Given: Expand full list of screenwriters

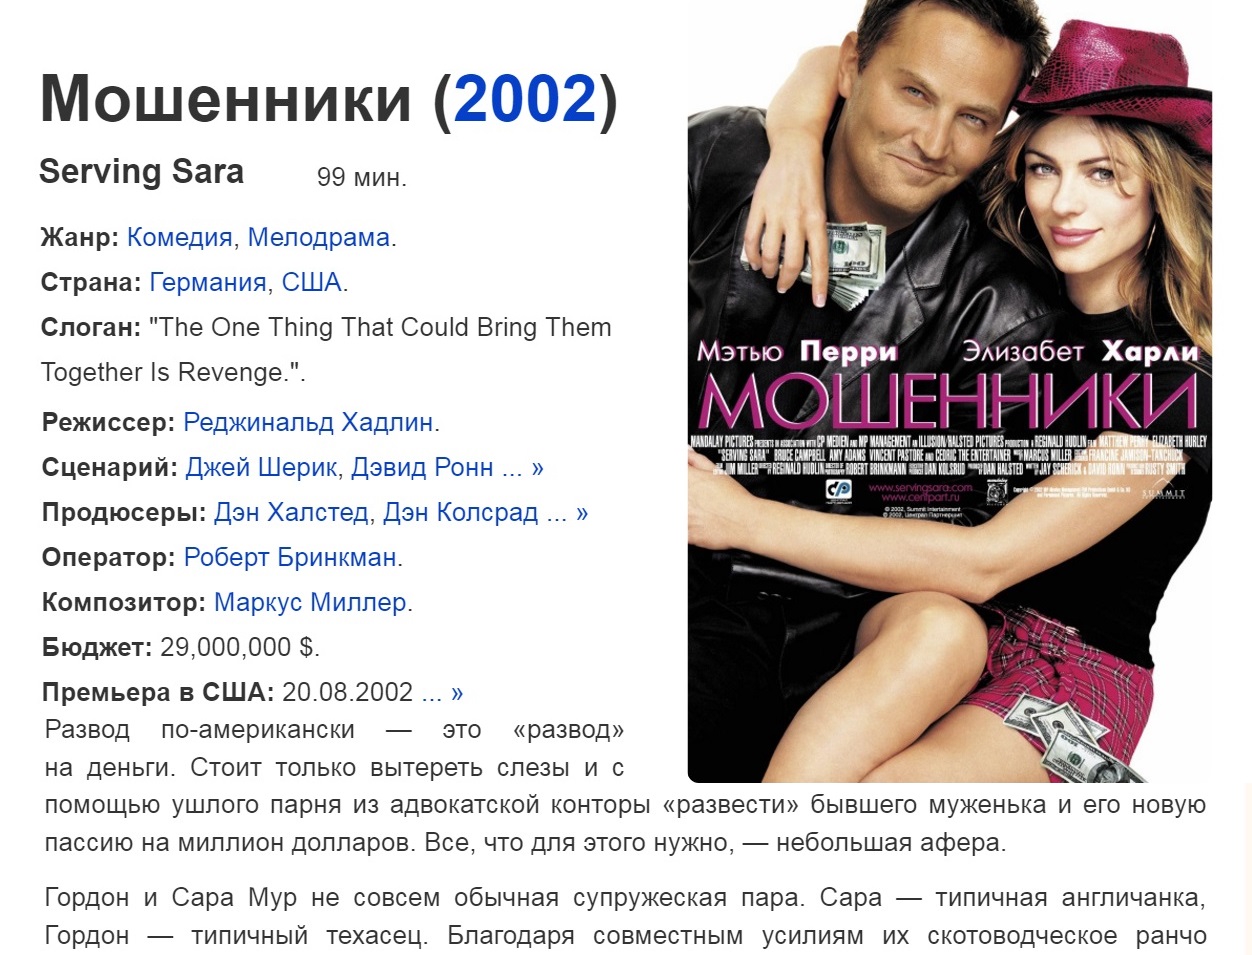Looking at the screenshot, I should [x=523, y=468].
